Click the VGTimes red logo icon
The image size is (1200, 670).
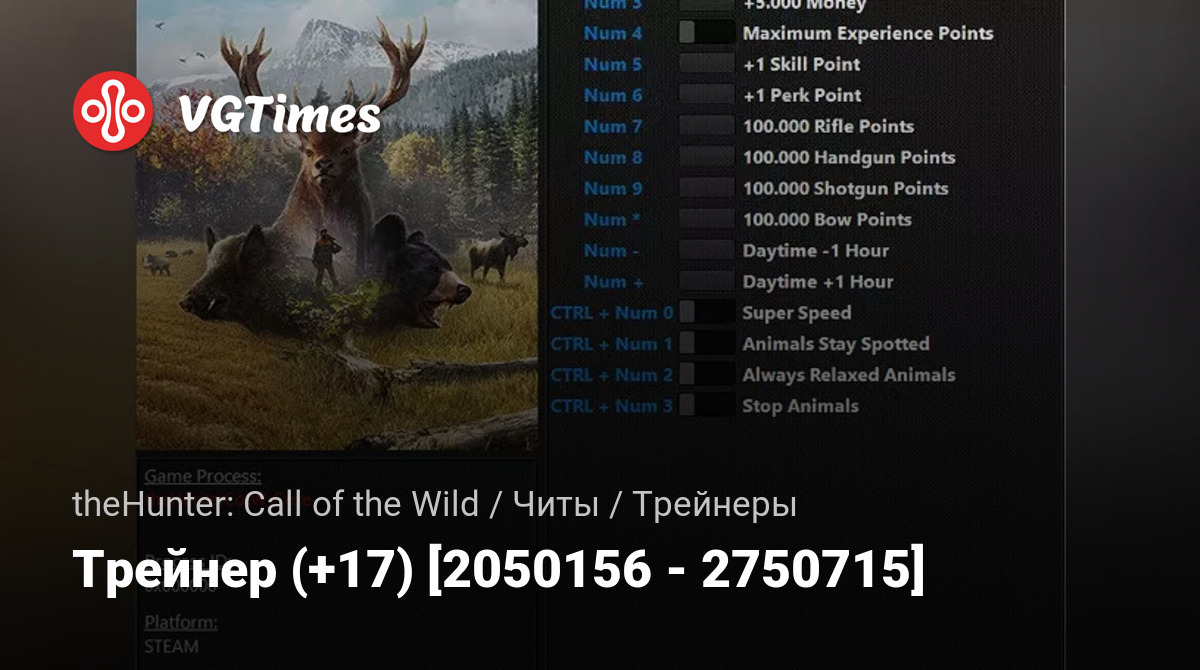click(113, 111)
